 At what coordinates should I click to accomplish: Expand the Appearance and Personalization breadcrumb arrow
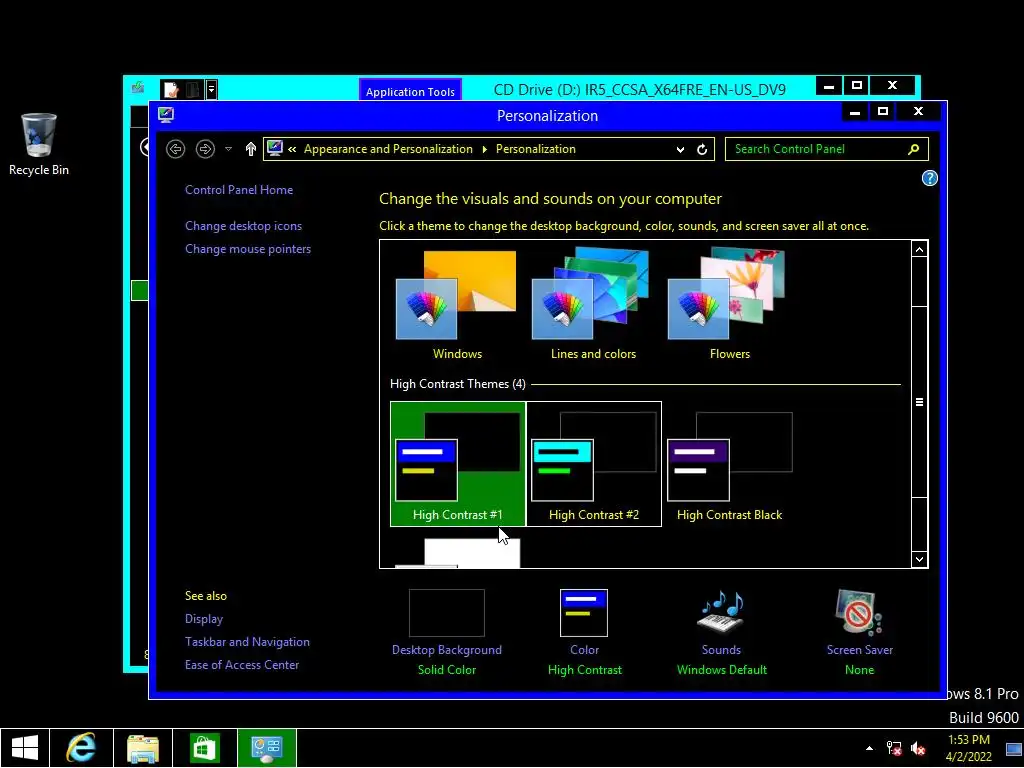[x=485, y=149]
